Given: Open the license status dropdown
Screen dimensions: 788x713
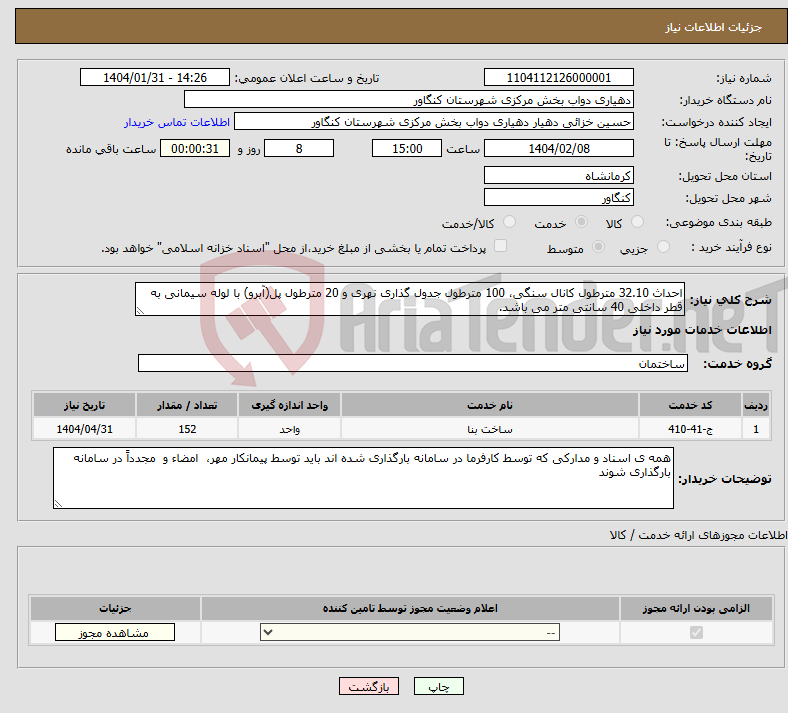Looking at the screenshot, I should pos(410,632).
